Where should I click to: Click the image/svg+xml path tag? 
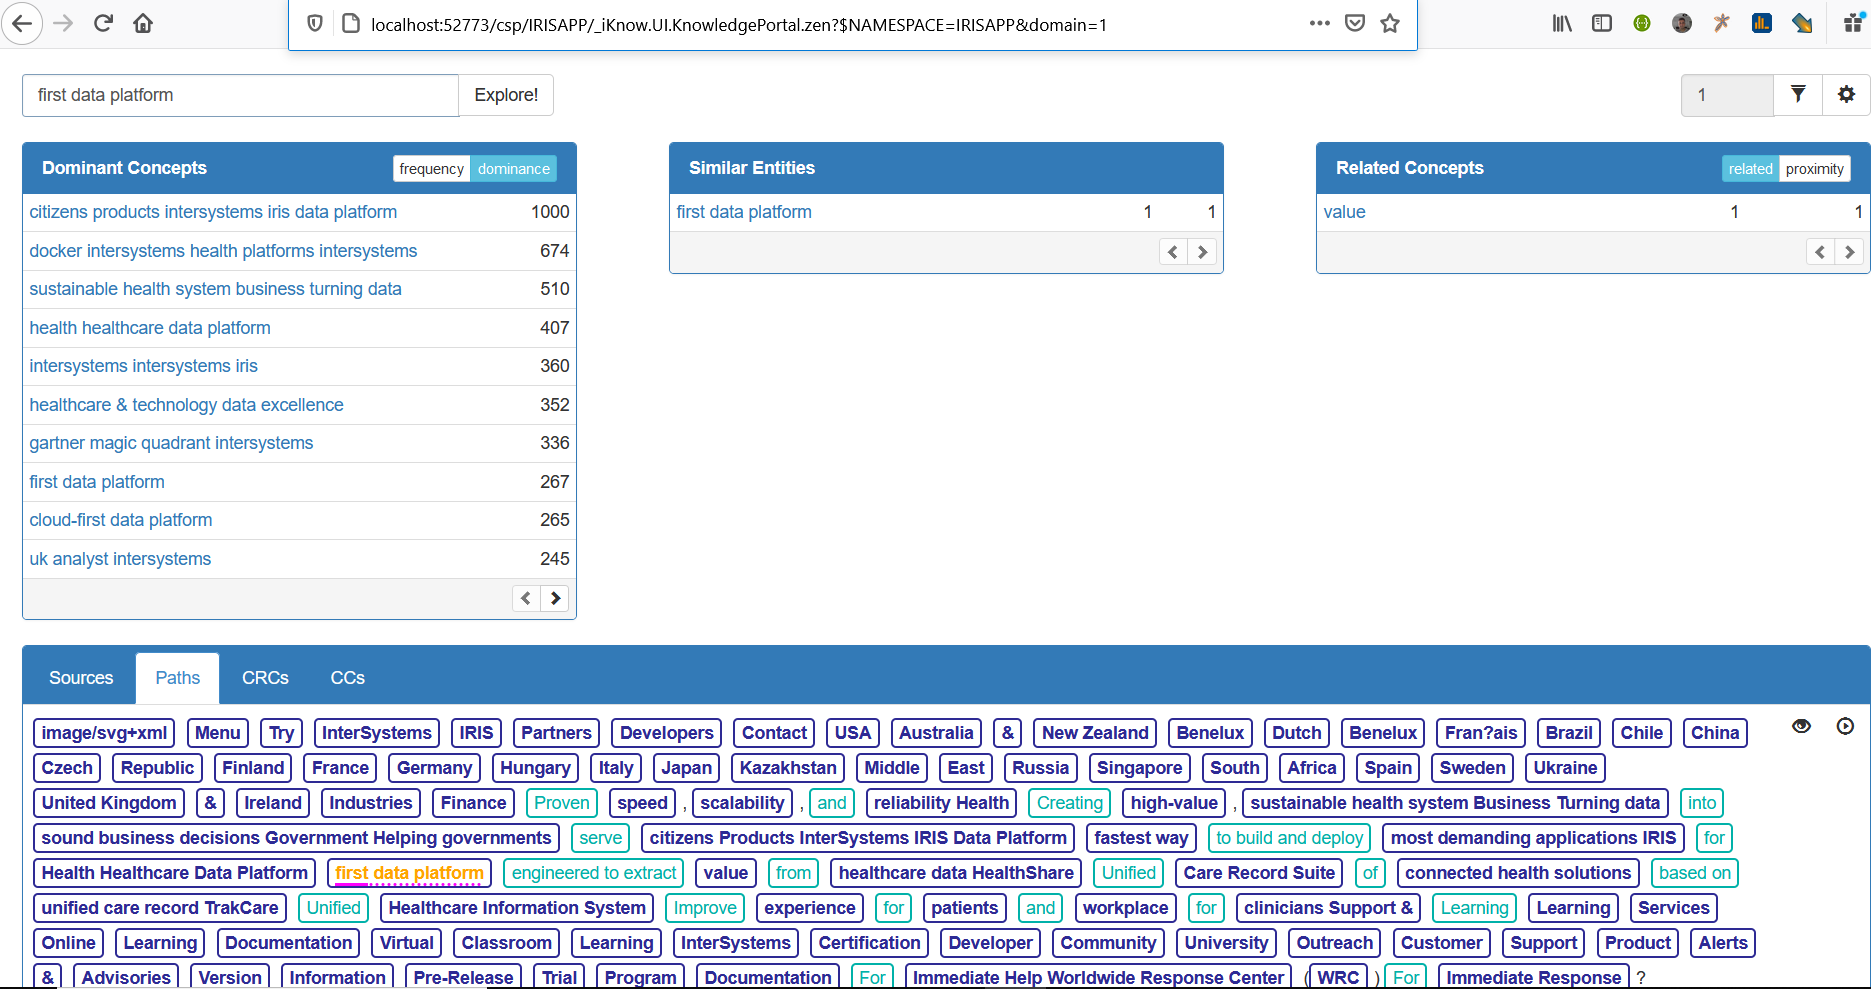104,733
